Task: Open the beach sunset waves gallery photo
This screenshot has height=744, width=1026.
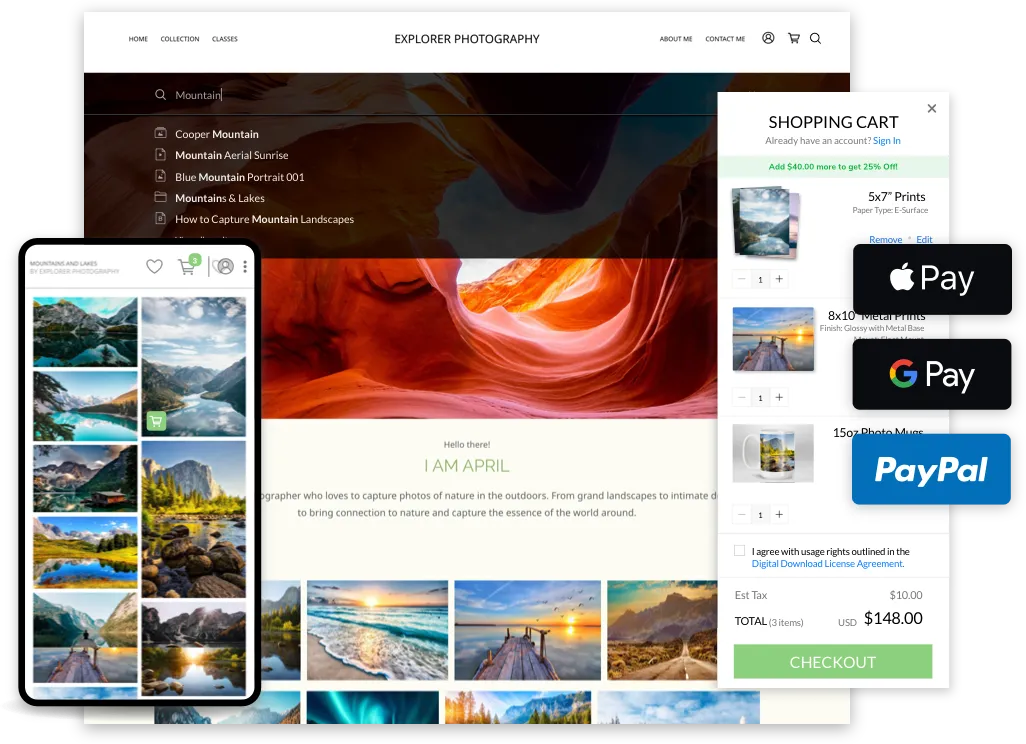Action: pos(378,629)
